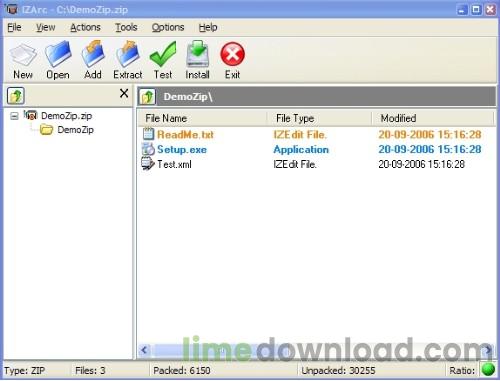Image resolution: width=500 pixels, height=381 pixels.
Task: Close the folder tree pane with X
Action: (124, 93)
